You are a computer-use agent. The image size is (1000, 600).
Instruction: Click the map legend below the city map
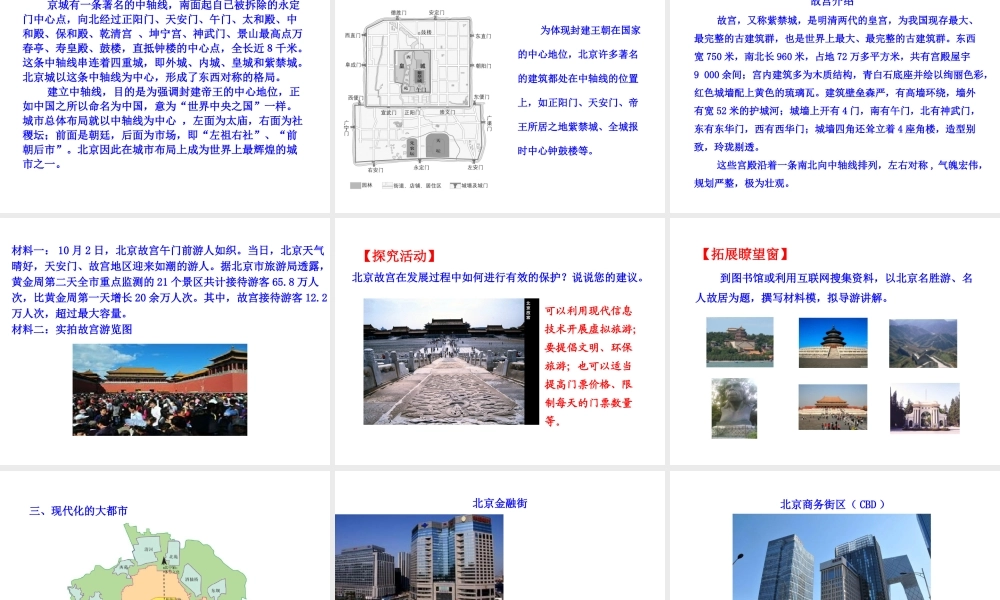(x=419, y=186)
